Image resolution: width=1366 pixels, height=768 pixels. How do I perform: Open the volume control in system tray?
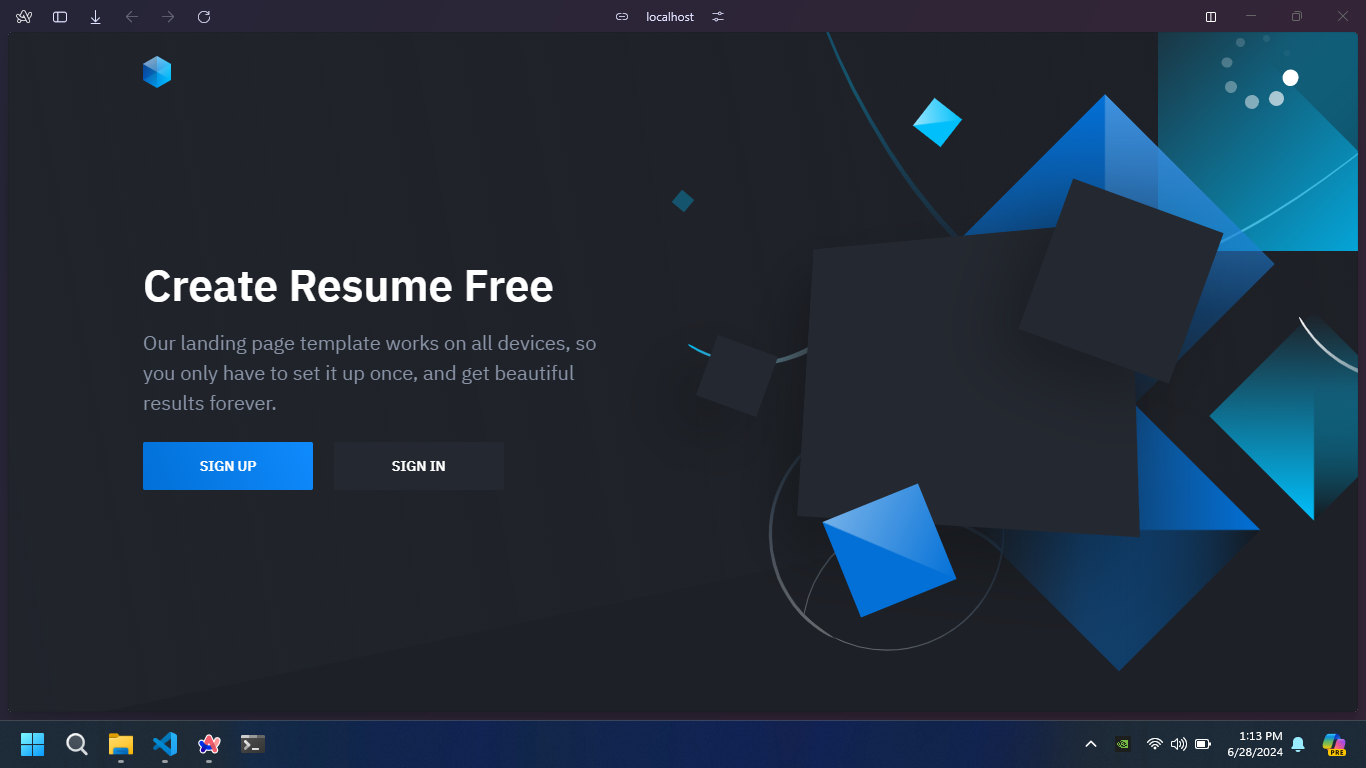coord(1179,744)
